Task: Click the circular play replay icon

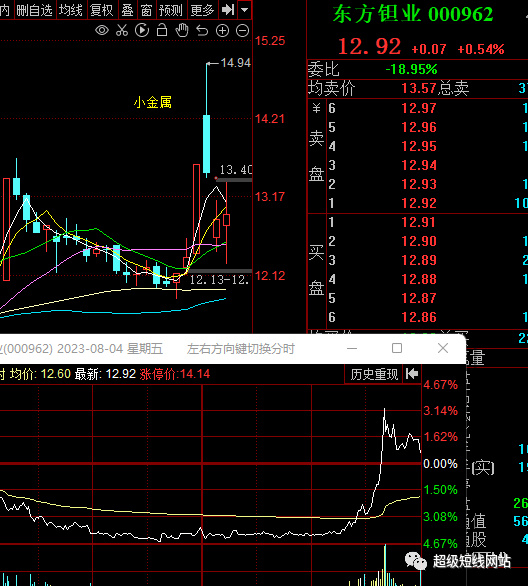Action: click(x=142, y=30)
